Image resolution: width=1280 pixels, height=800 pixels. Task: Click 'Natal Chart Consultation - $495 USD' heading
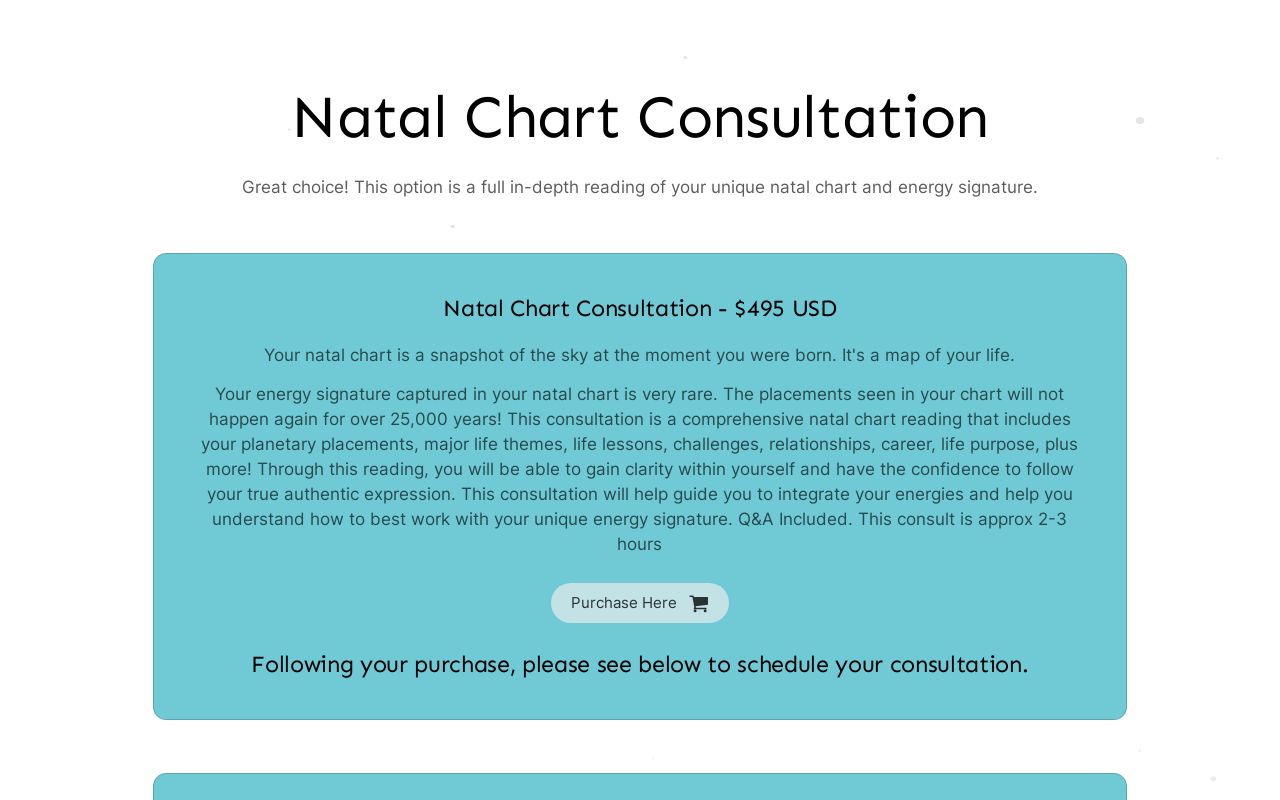640,309
